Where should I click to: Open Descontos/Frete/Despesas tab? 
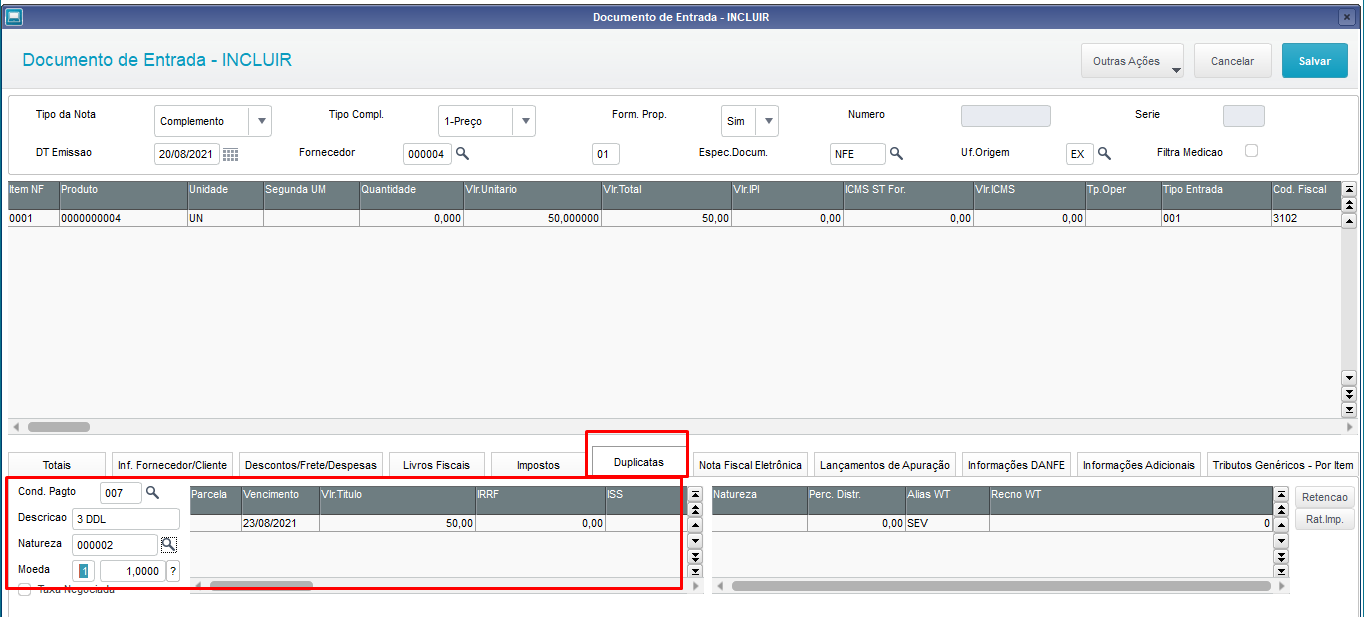pyautogui.click(x=311, y=465)
